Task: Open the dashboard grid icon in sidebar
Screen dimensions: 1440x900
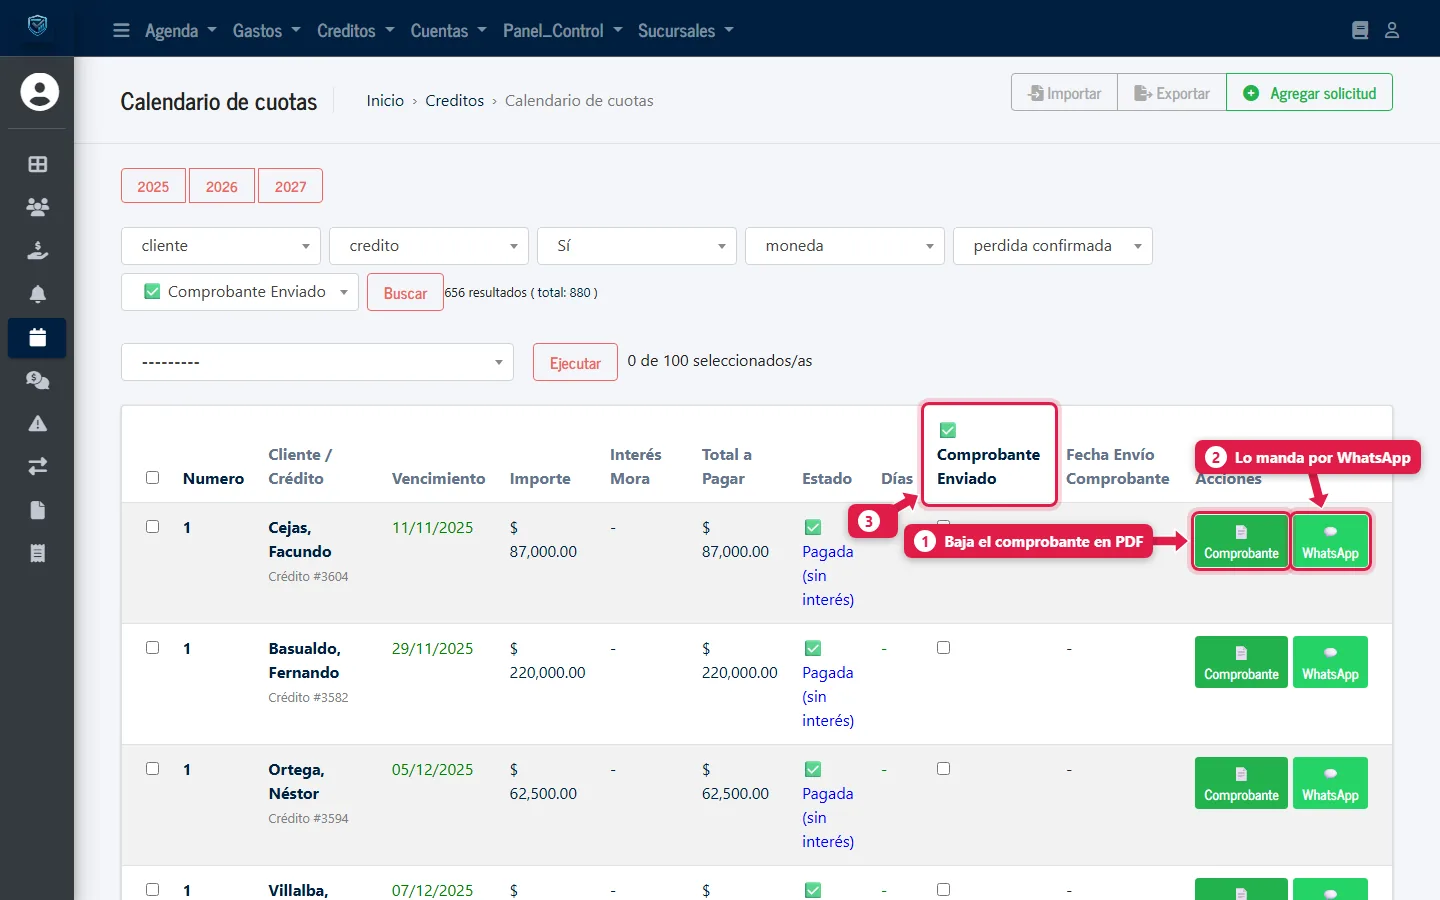Action: click(x=38, y=164)
